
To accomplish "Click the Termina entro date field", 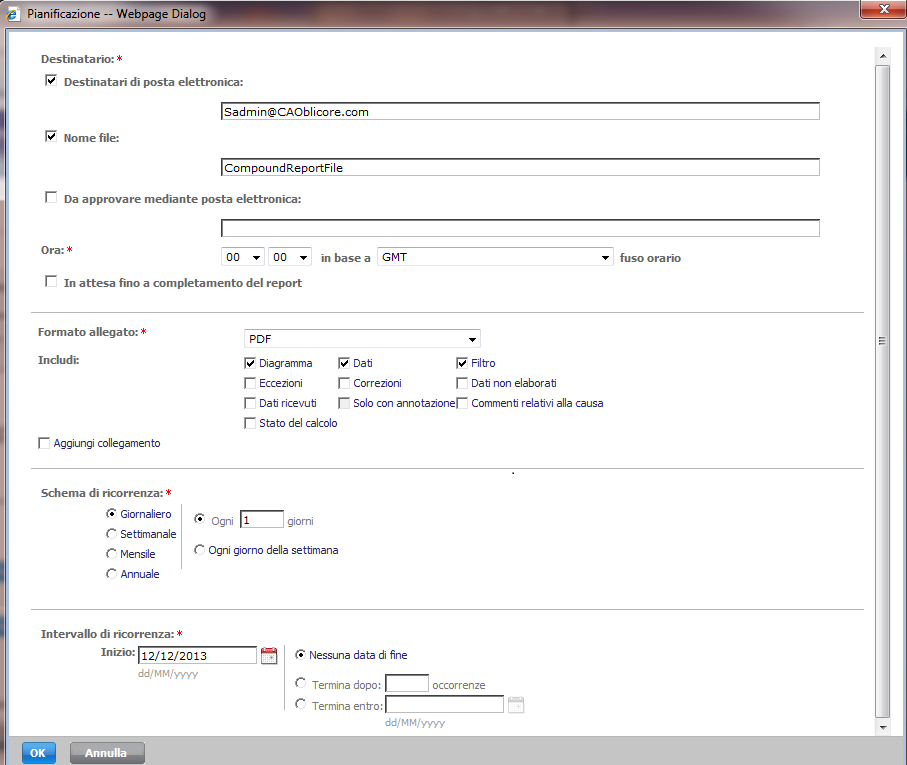I will (444, 704).
